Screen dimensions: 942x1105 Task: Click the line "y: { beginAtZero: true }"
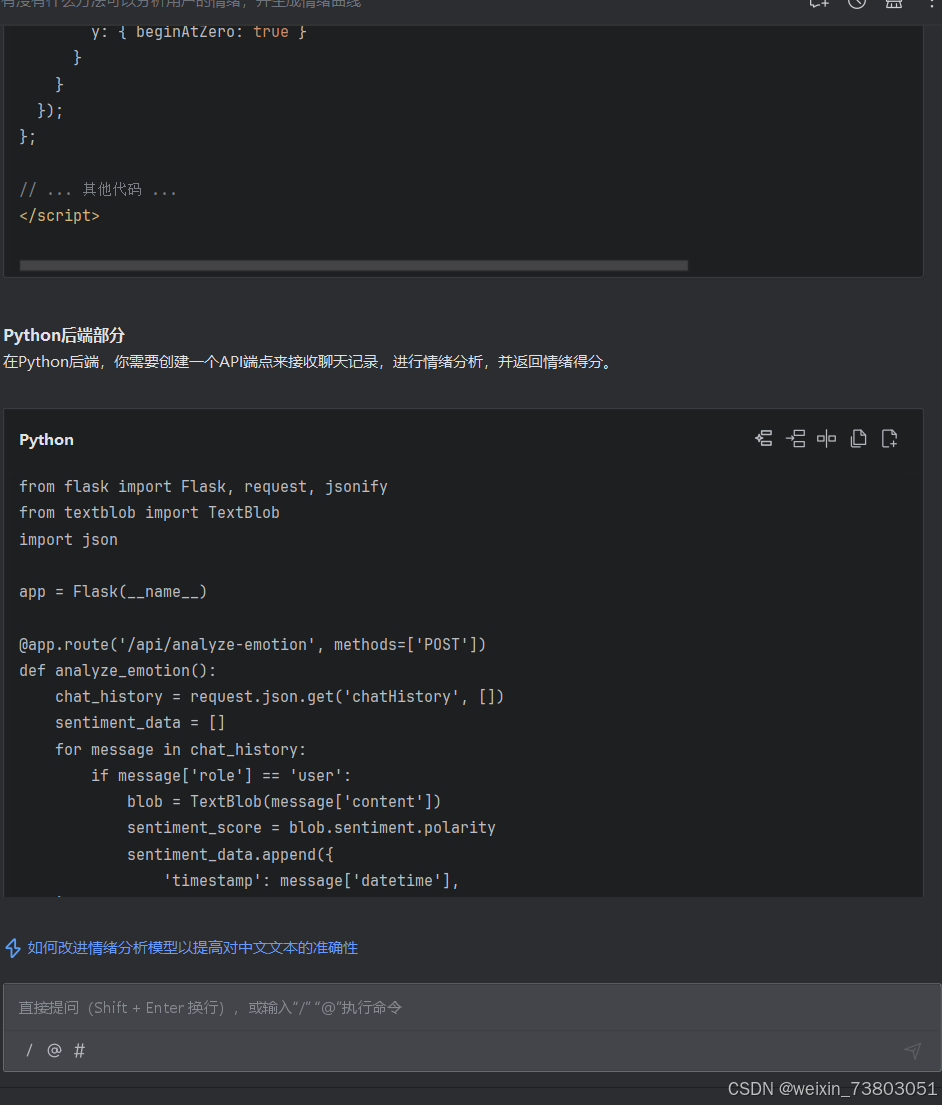199,32
